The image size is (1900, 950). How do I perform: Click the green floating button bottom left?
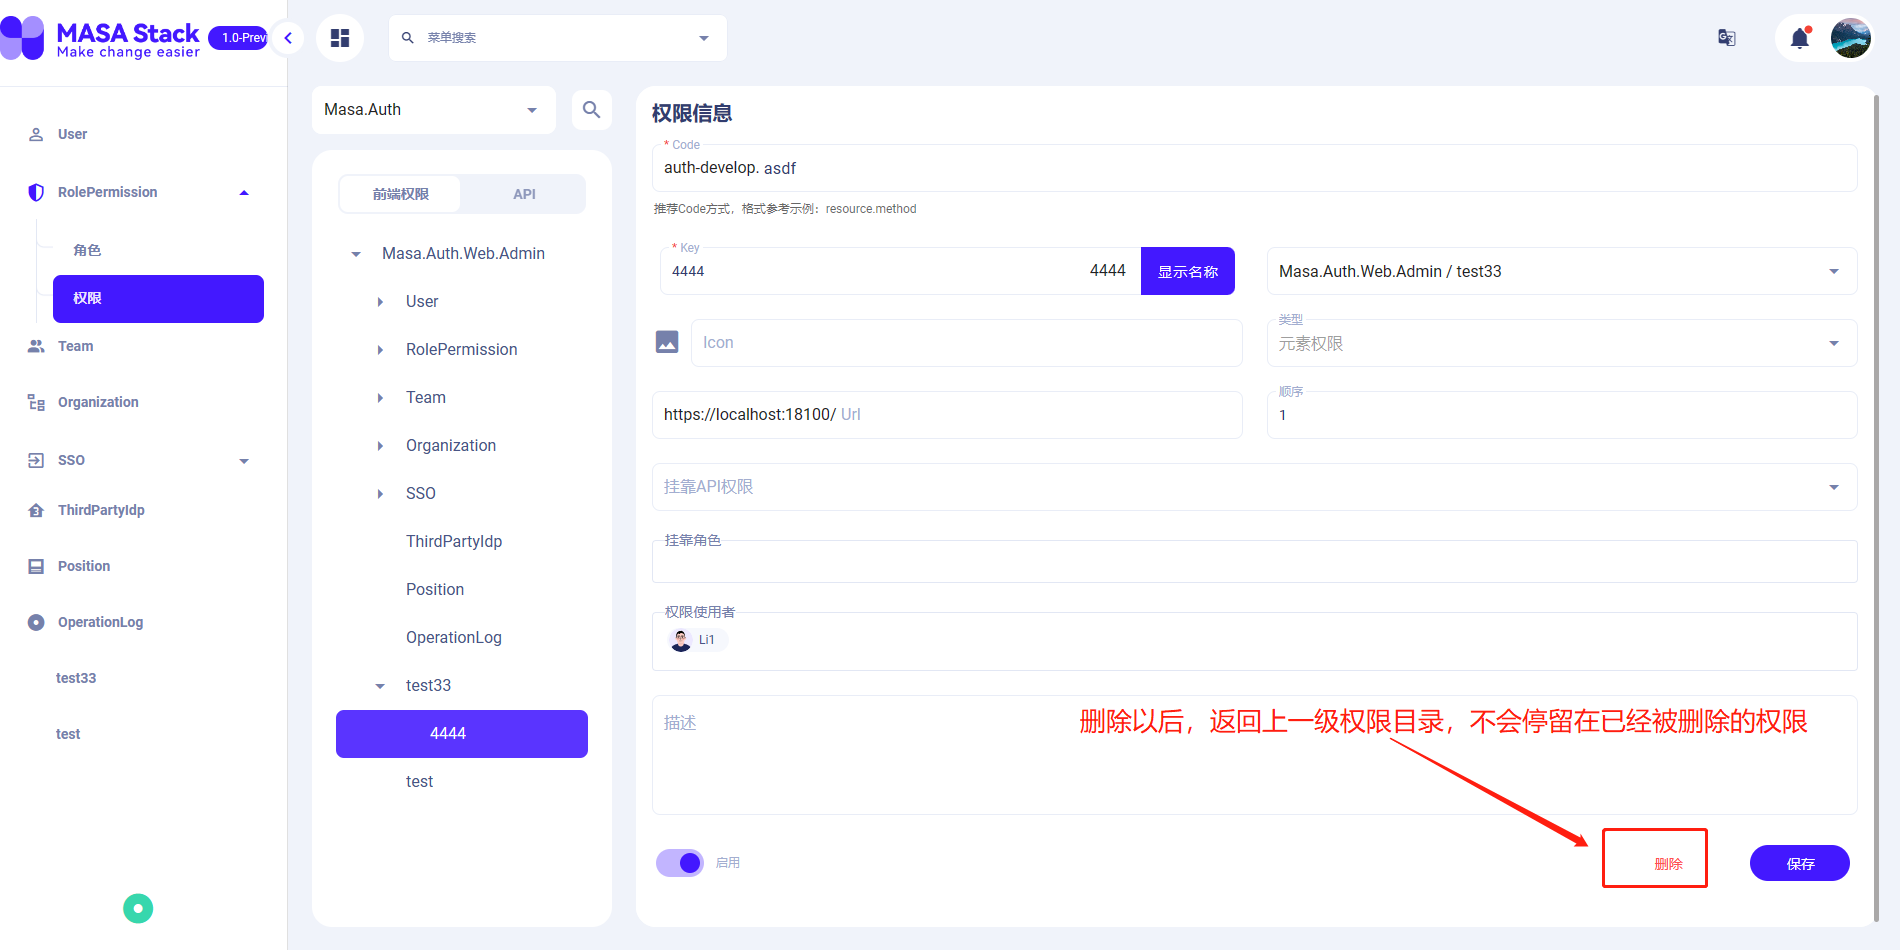[138, 908]
